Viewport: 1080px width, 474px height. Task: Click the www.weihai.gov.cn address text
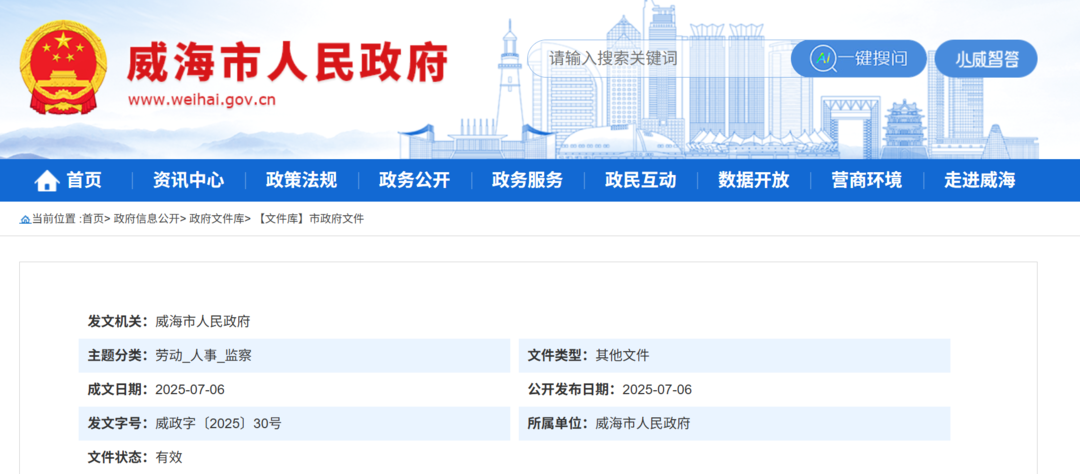point(201,100)
